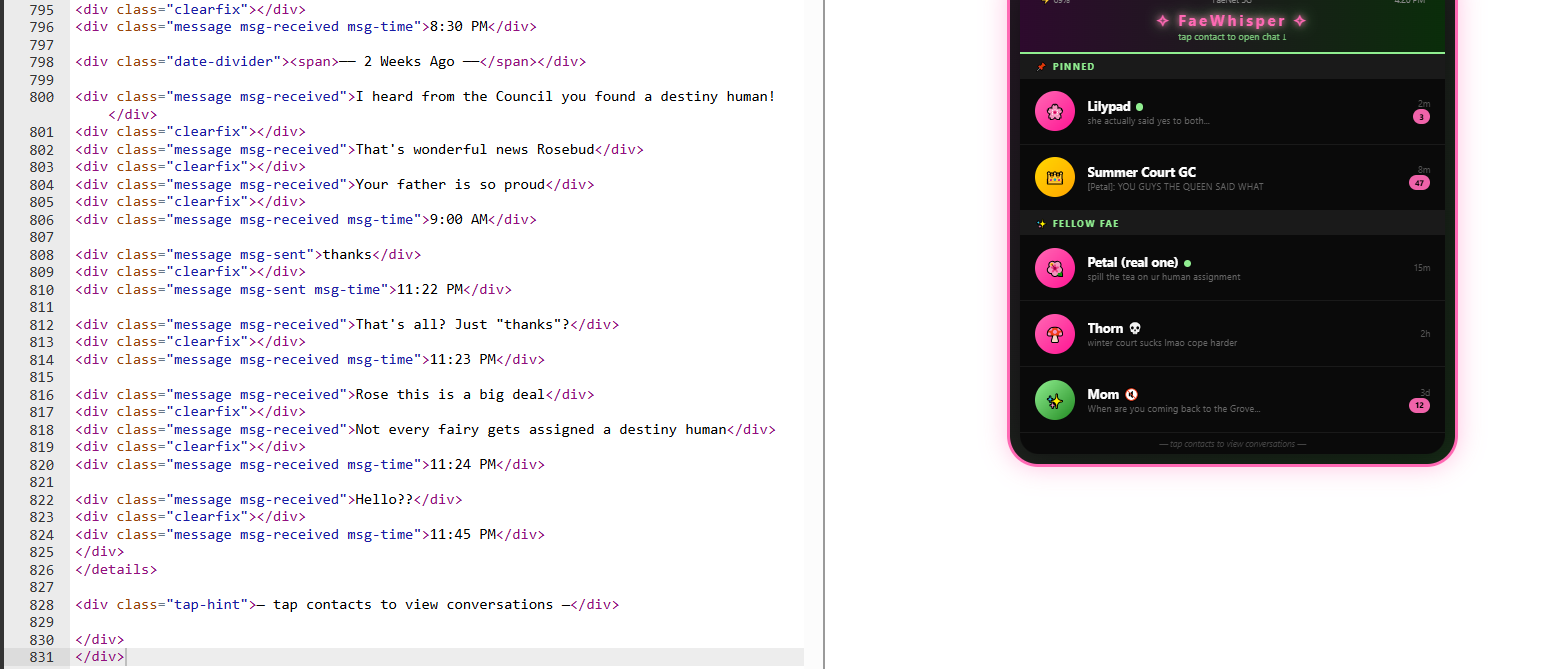Click preview 'winter court sucks lmao cope harder'

1162,343
